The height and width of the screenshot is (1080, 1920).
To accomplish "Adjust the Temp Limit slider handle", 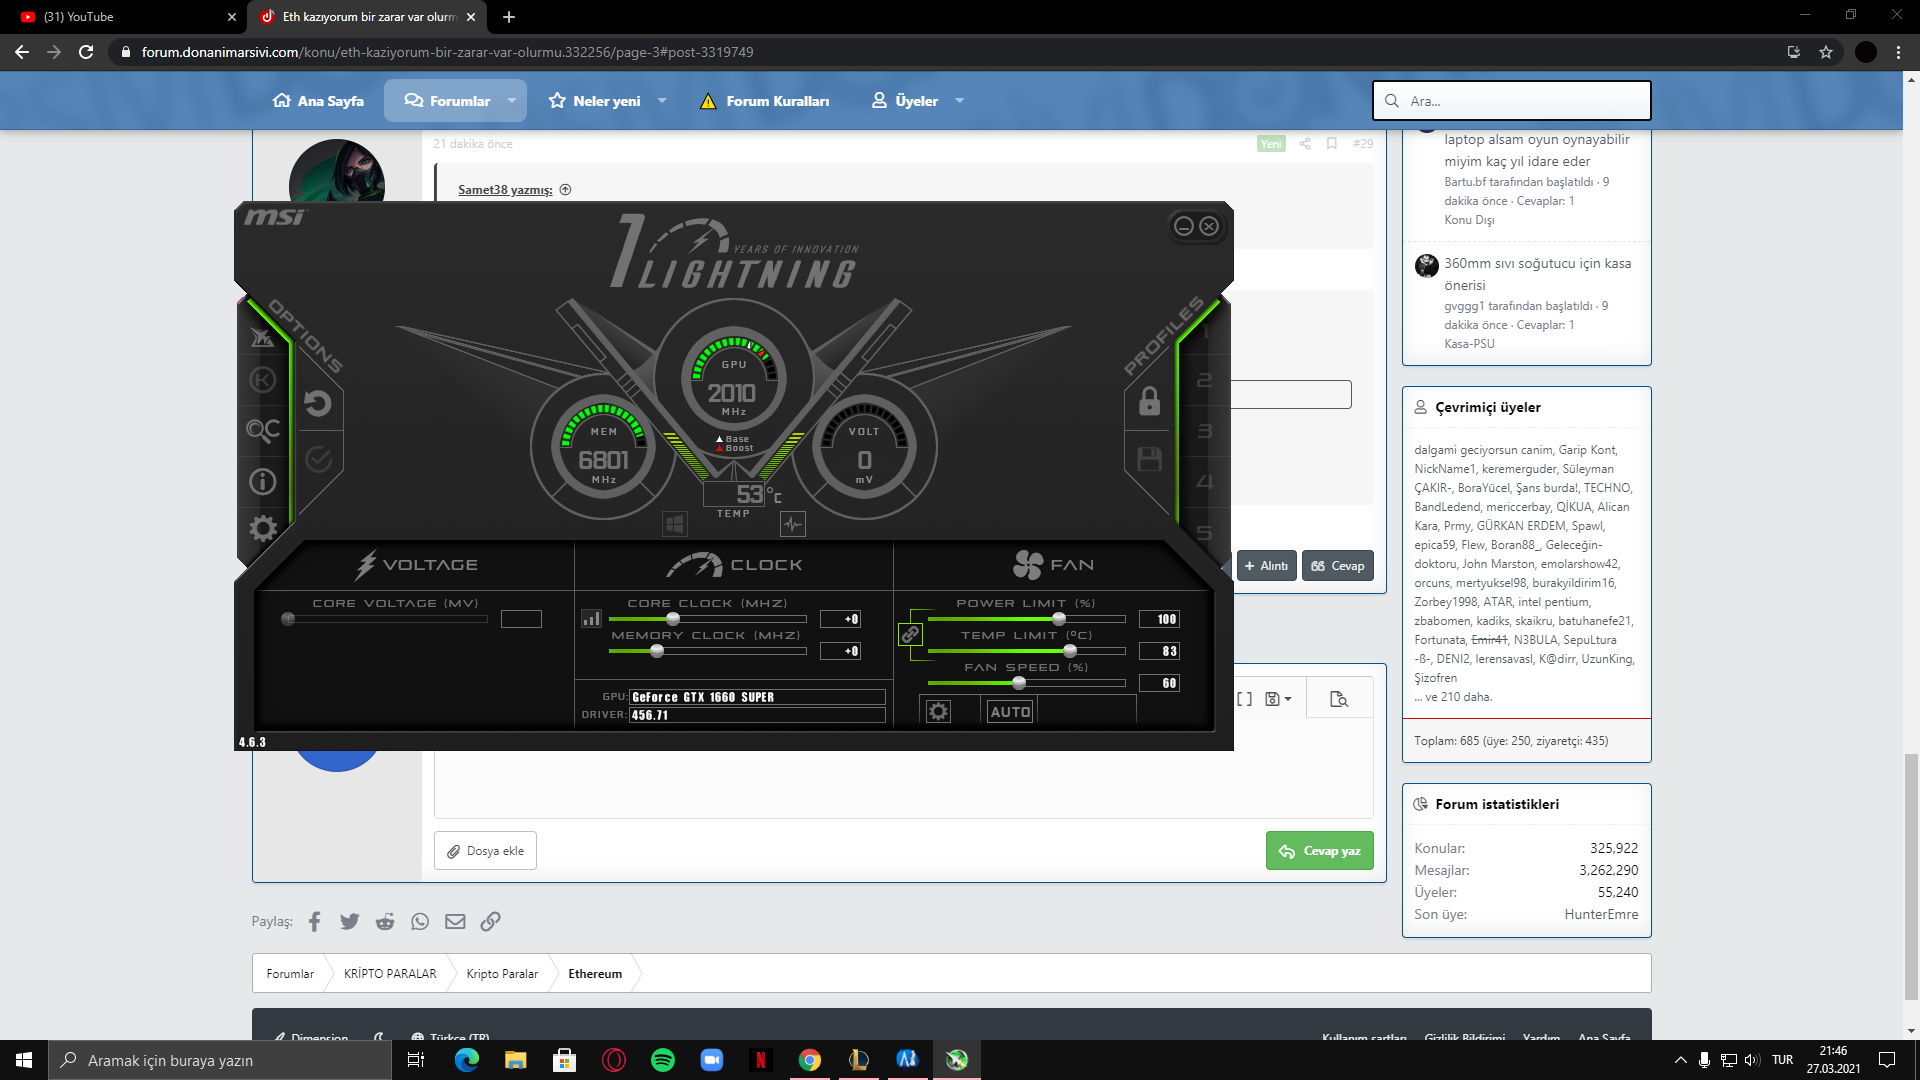I will 1070,651.
